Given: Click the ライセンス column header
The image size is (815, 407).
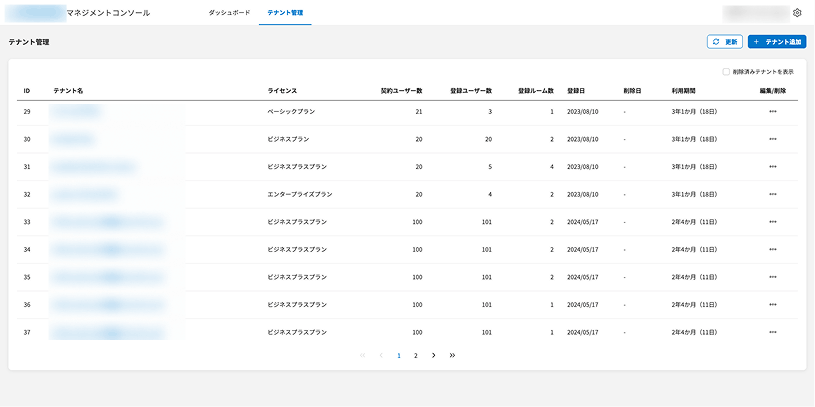Looking at the screenshot, I should 282,91.
